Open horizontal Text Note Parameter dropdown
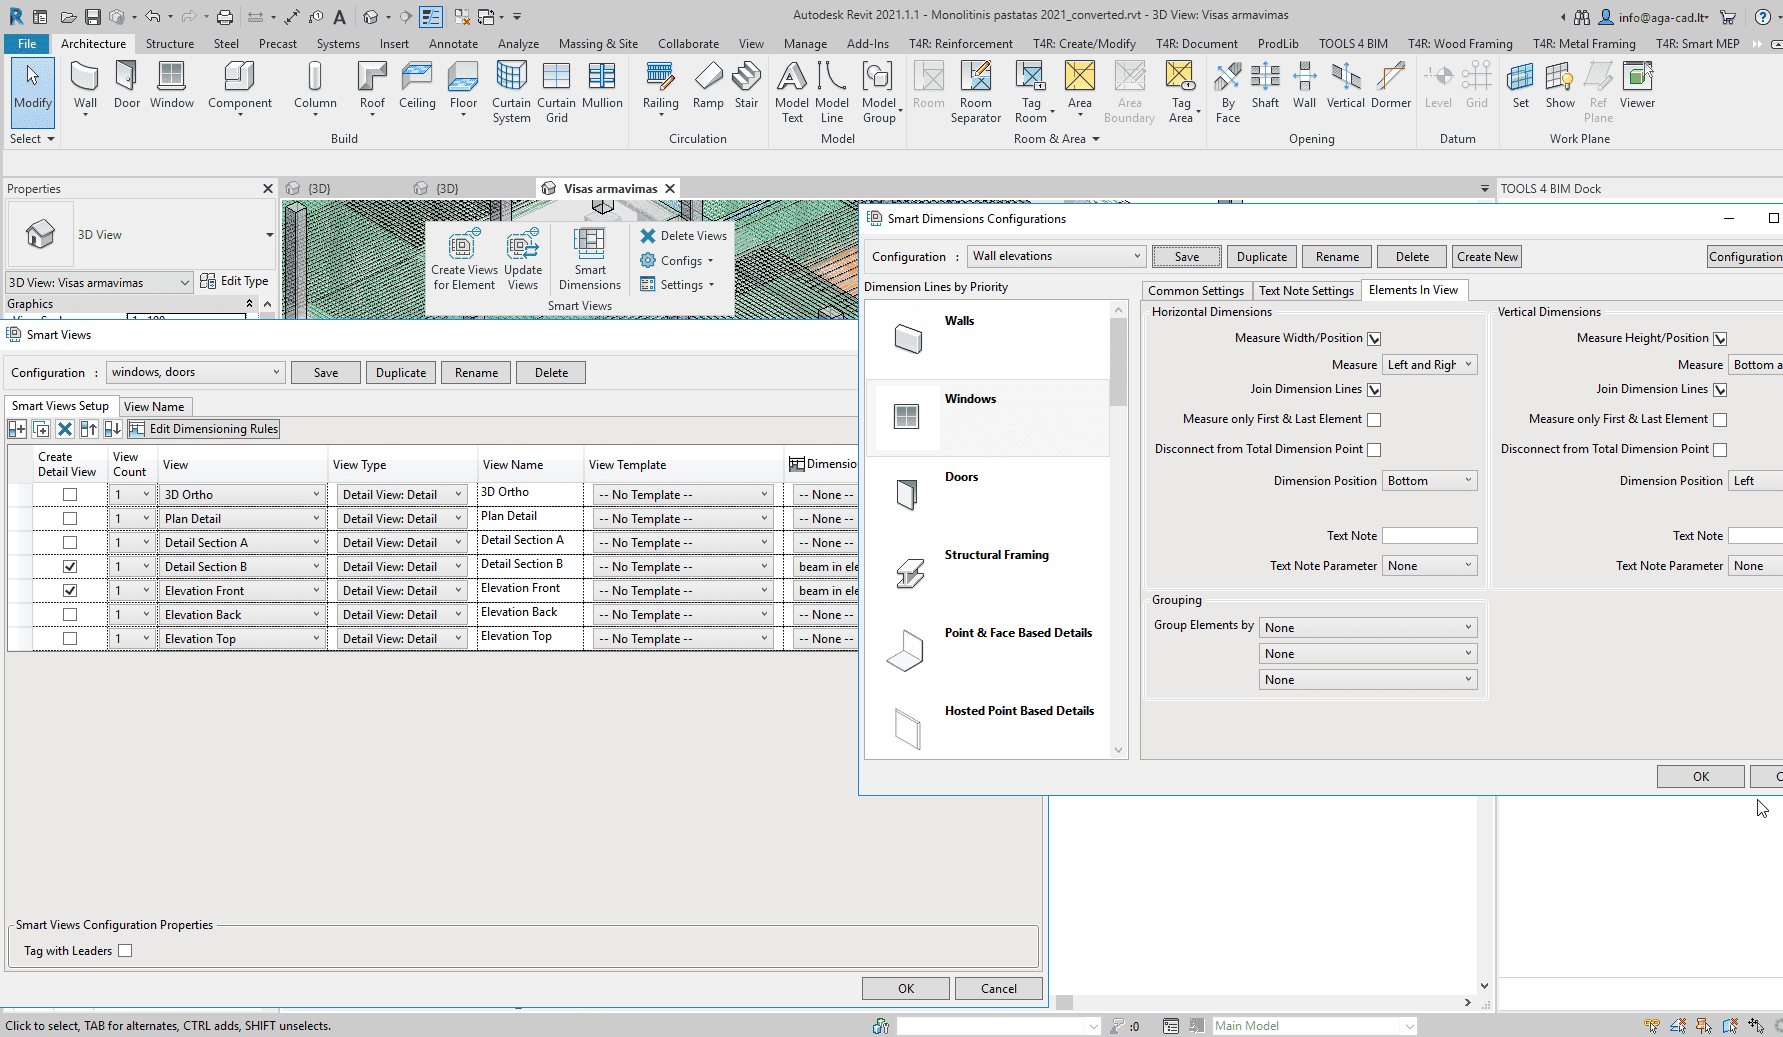1783x1037 pixels. [x=1430, y=566]
